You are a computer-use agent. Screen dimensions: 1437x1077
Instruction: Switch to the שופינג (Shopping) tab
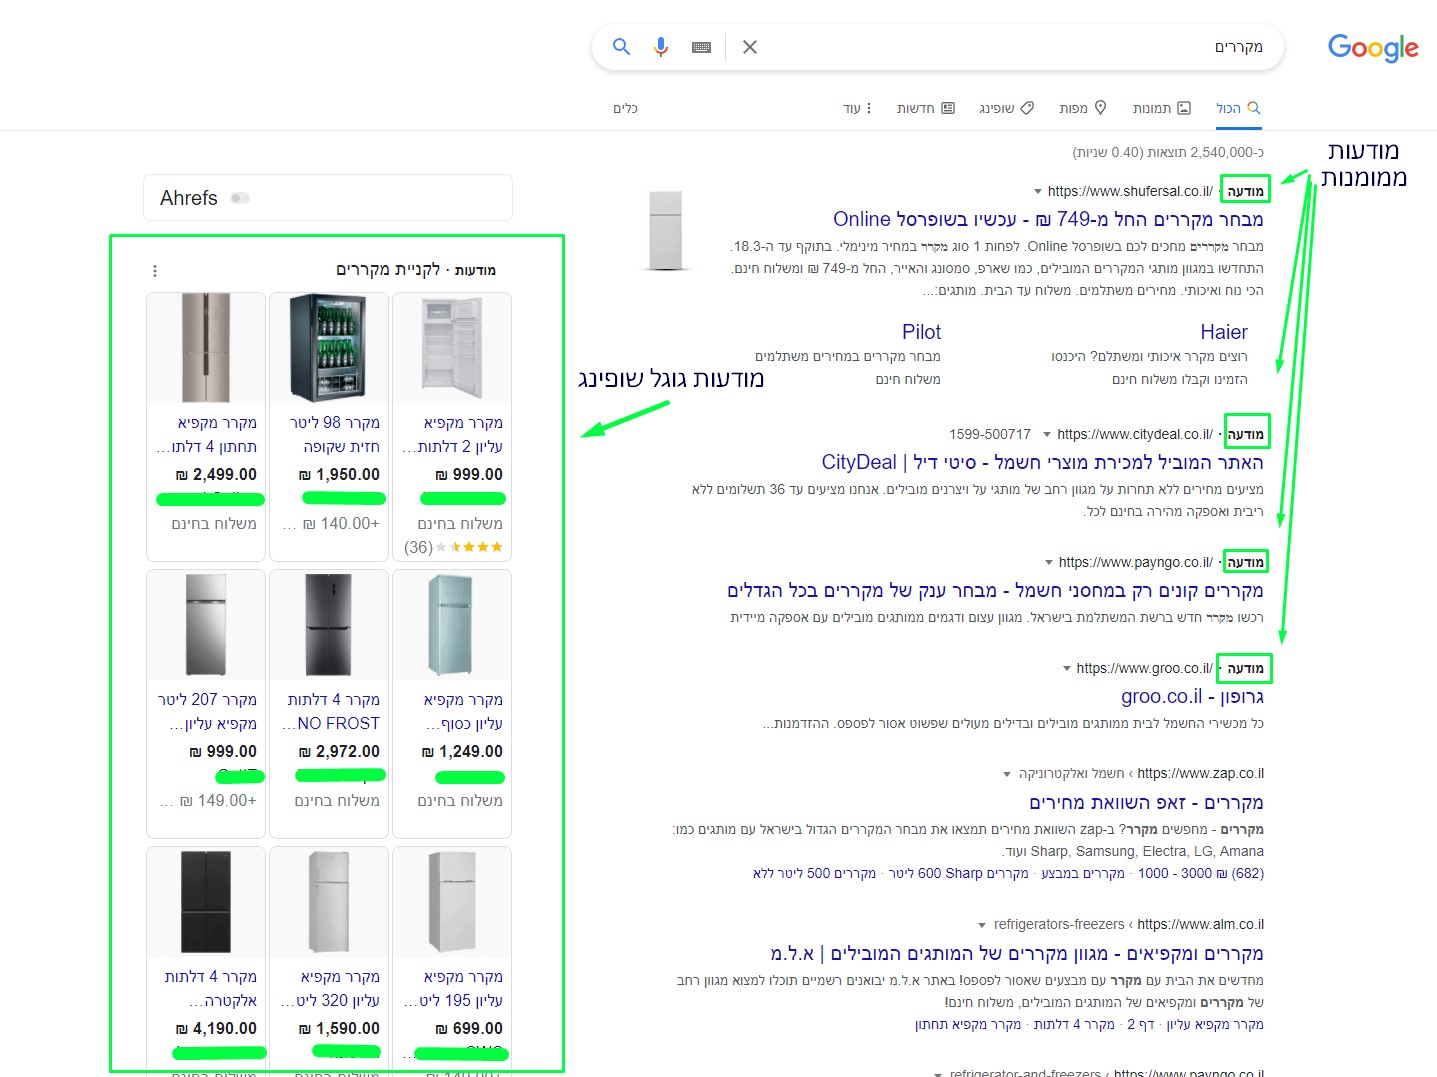(x=1006, y=108)
